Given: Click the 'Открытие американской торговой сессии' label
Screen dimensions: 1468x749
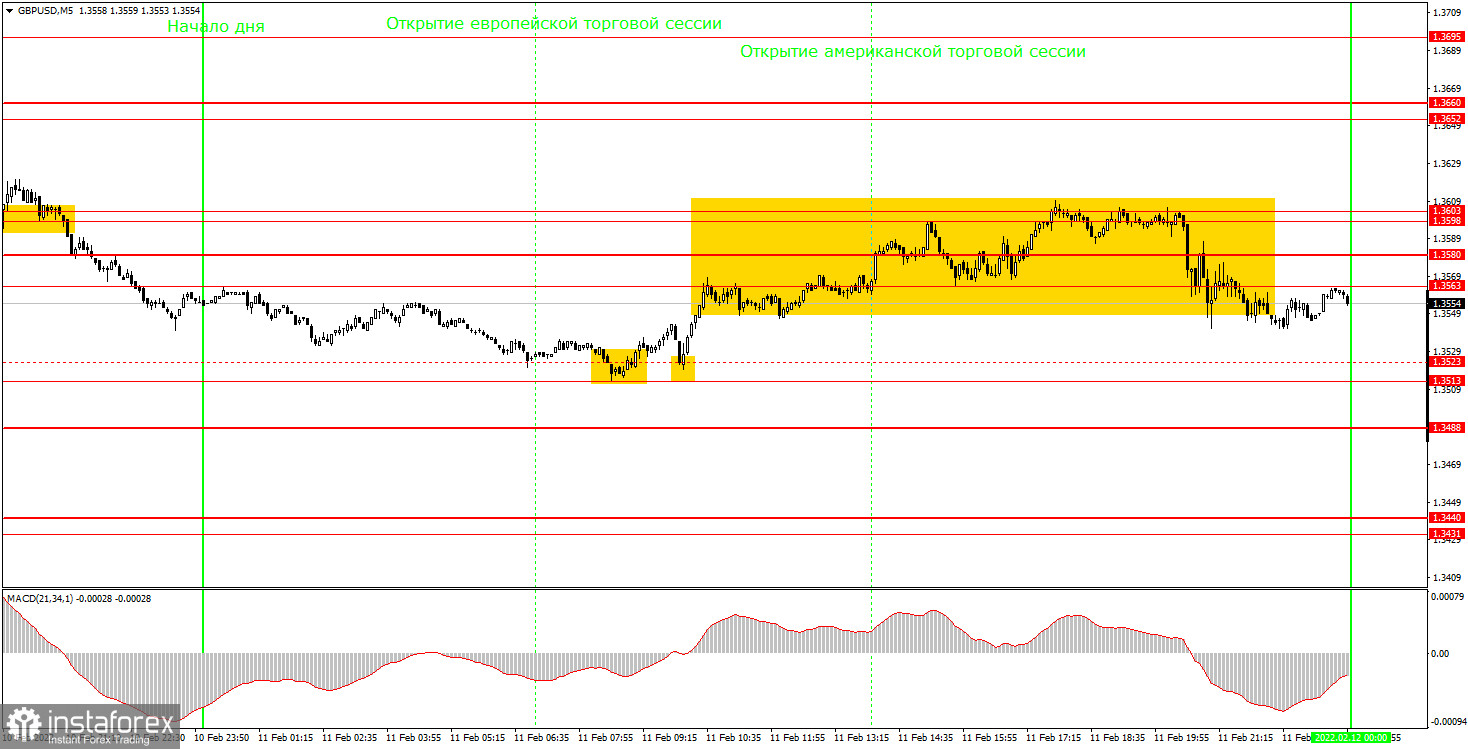Looking at the screenshot, I should tap(913, 51).
